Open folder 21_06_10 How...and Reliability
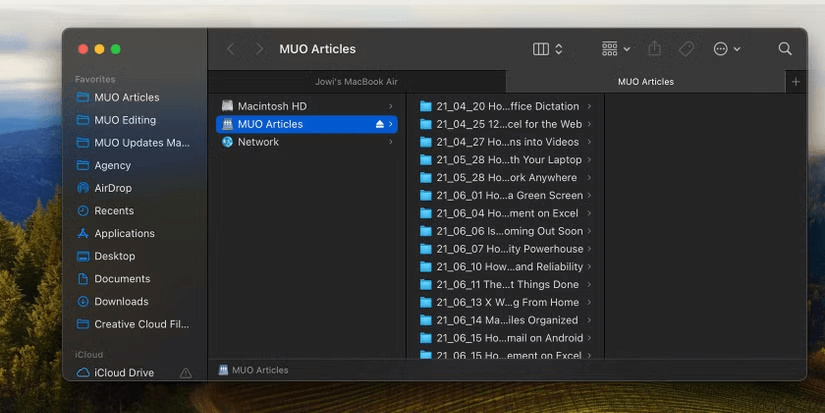Image resolution: width=825 pixels, height=413 pixels. pos(506,267)
